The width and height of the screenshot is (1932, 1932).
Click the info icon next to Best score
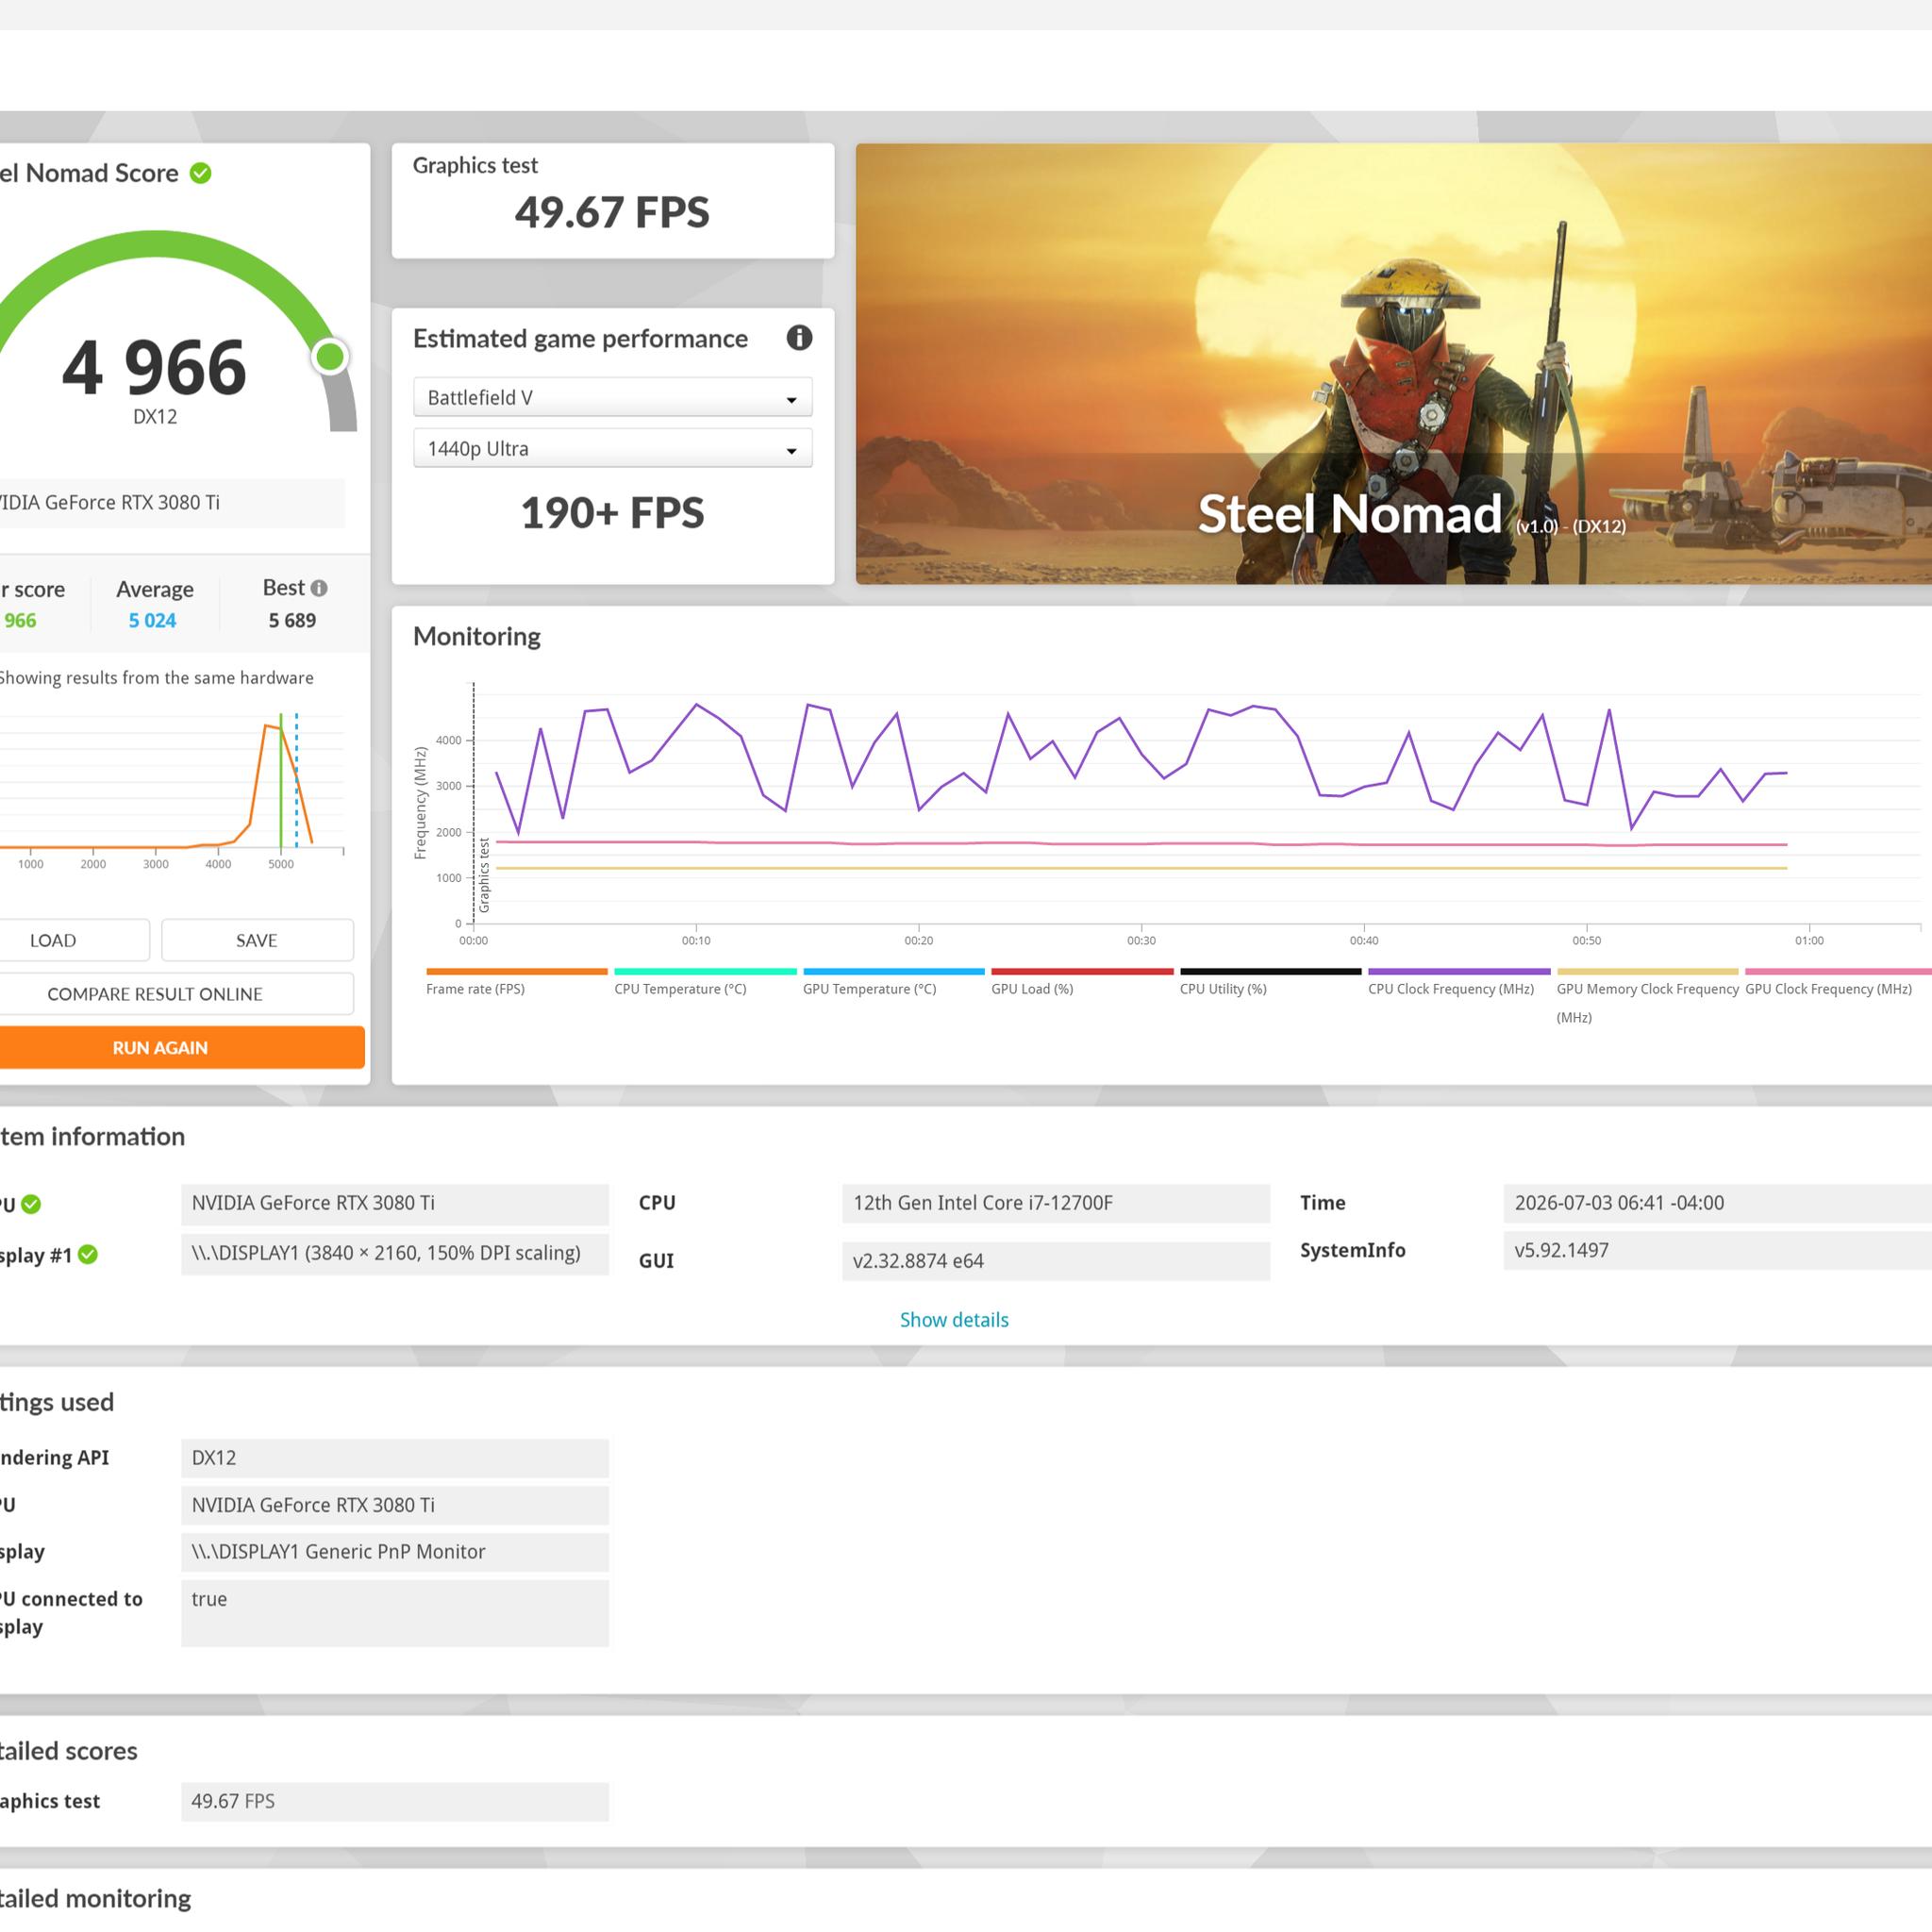coord(319,588)
